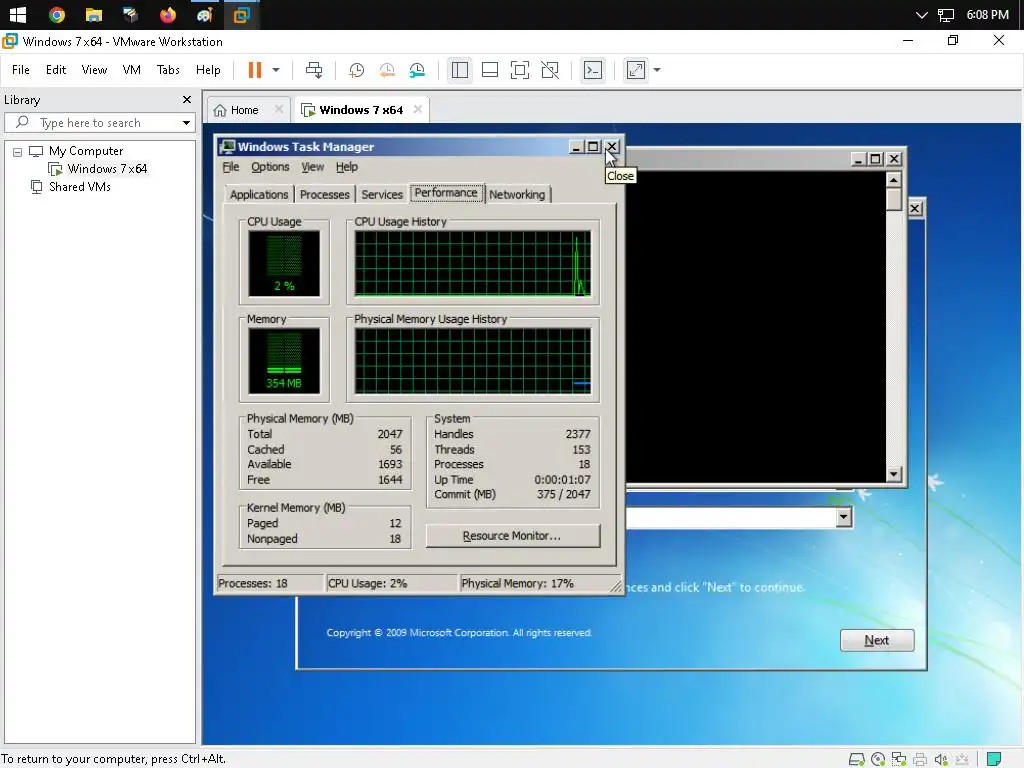Click the console window scroll down arrow
The image size is (1024, 768).
(894, 474)
